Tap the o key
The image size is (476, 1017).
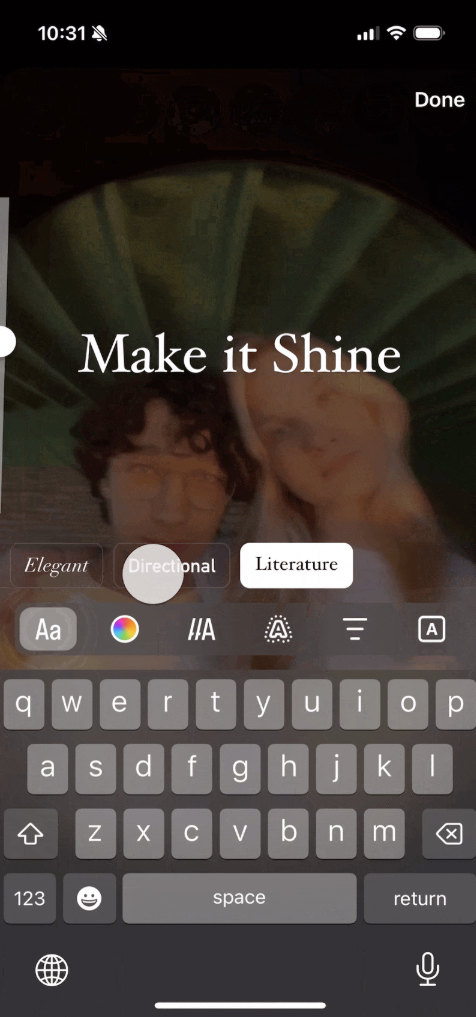click(407, 704)
